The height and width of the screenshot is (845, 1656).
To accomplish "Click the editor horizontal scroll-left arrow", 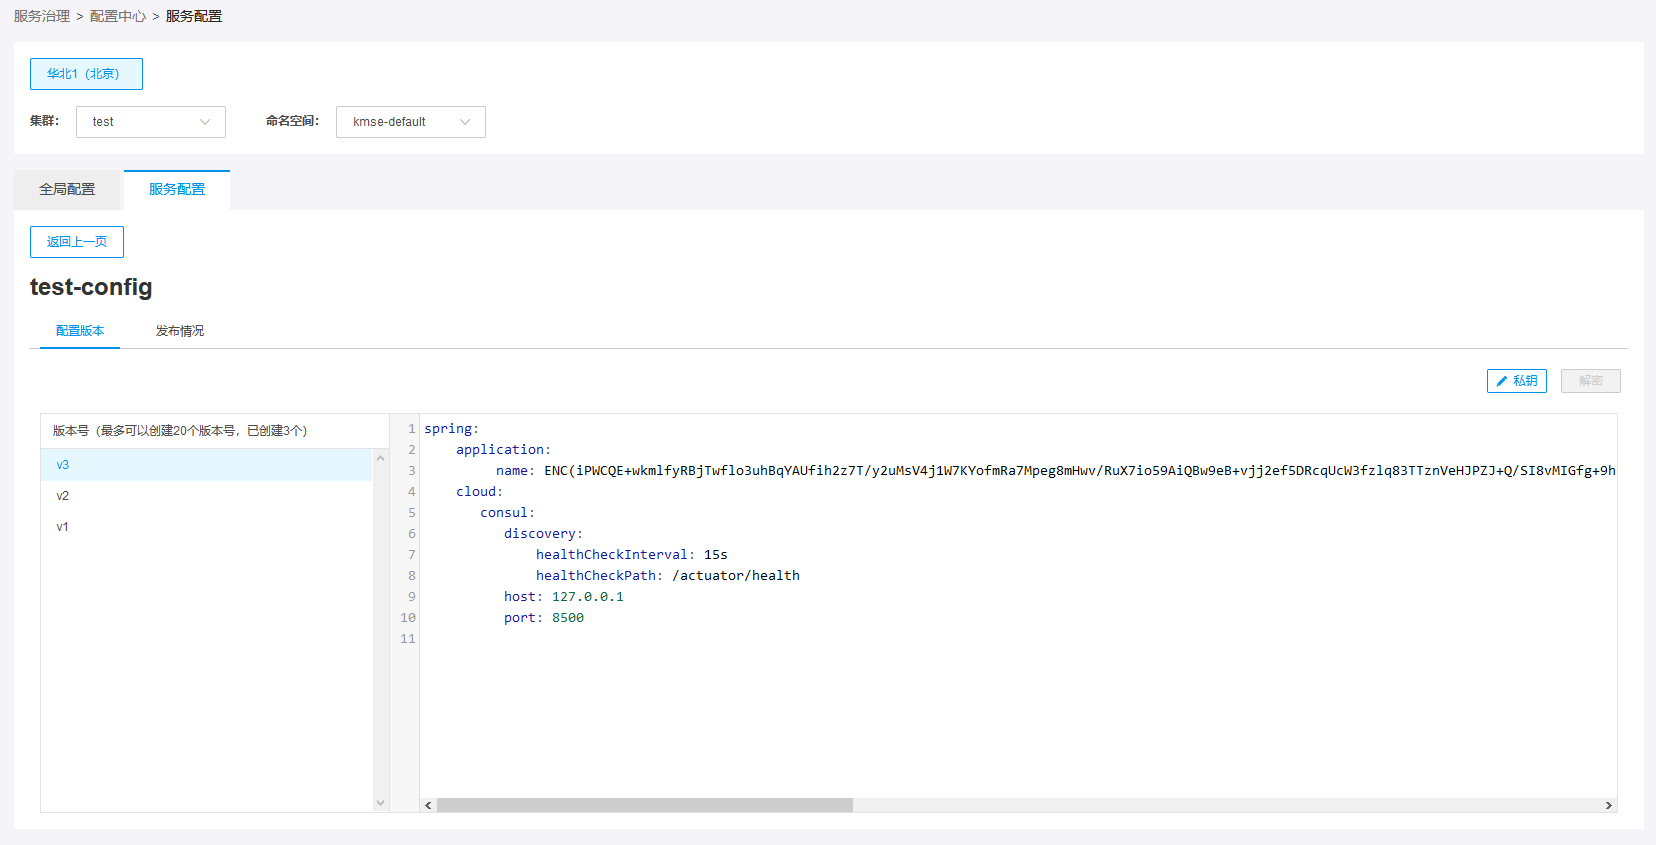I will pyautogui.click(x=428, y=805).
